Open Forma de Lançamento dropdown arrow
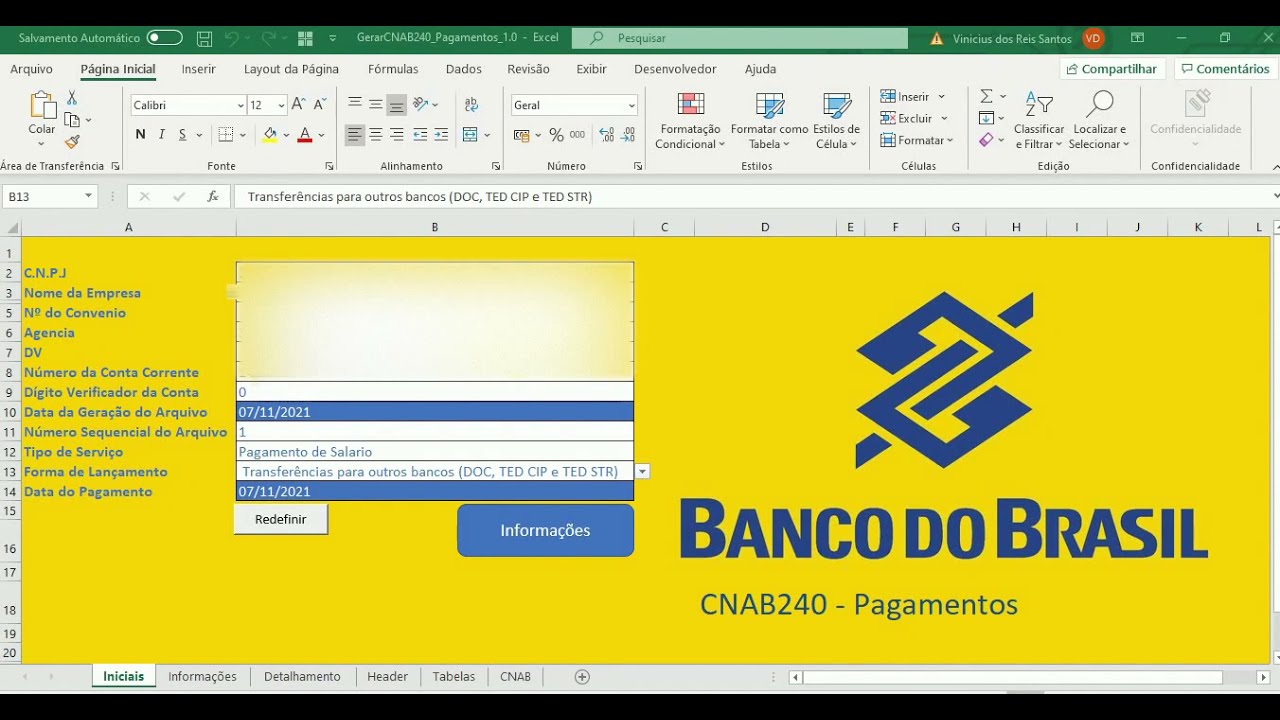The width and height of the screenshot is (1280, 720). (643, 472)
